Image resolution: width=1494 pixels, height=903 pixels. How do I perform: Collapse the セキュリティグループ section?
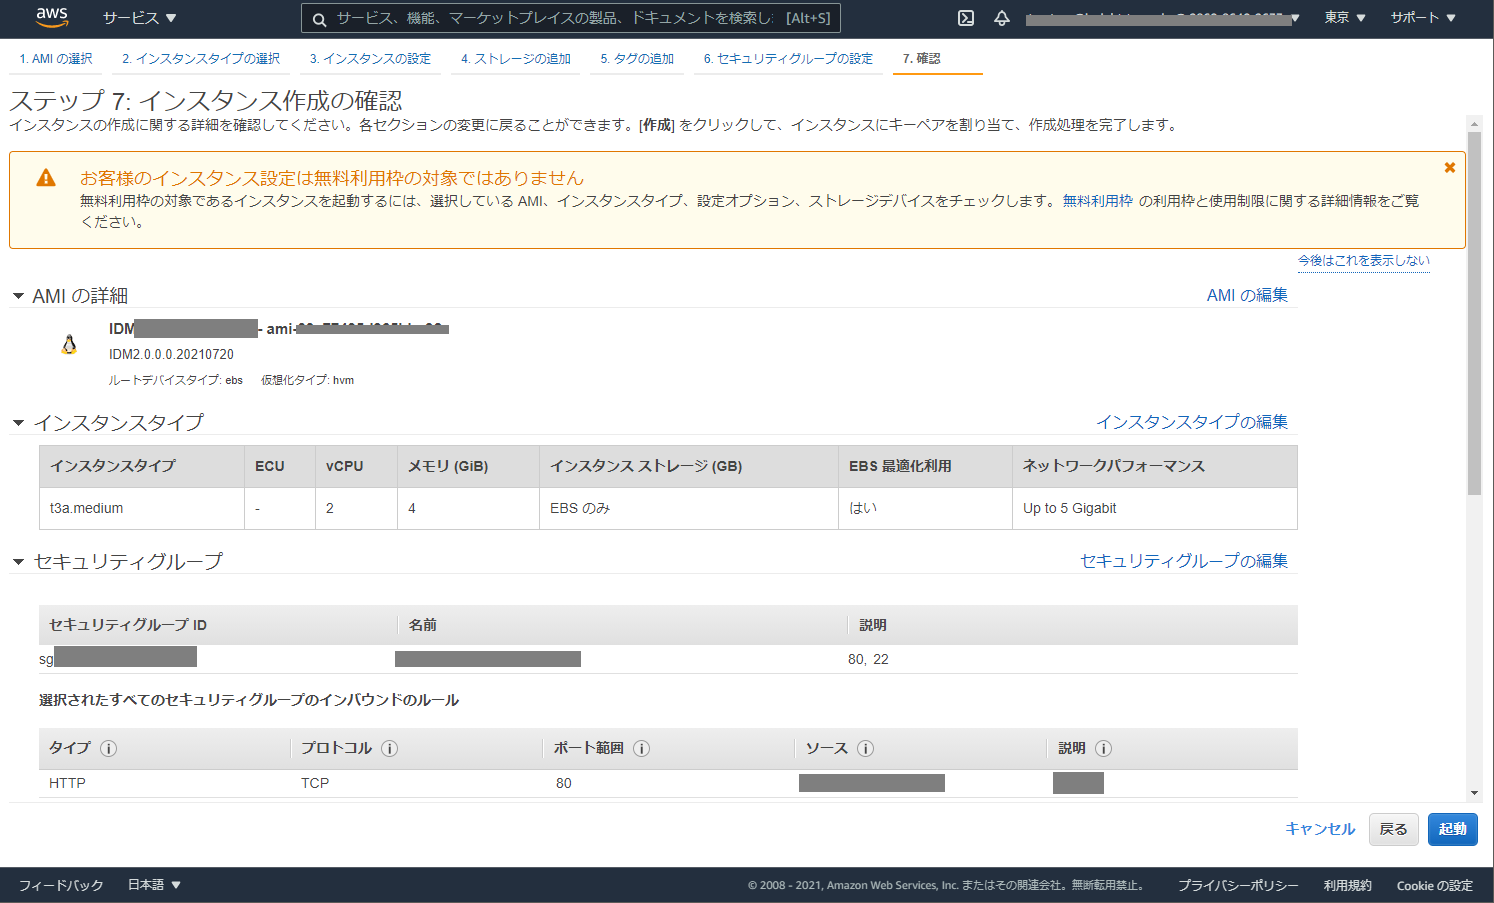18,562
